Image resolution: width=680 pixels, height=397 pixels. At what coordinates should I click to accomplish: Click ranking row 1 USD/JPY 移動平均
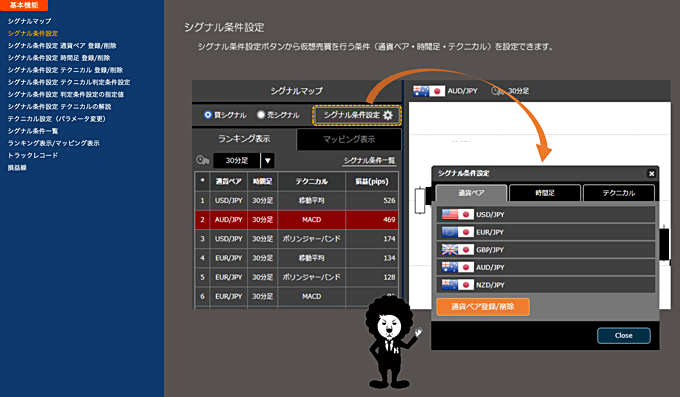click(297, 200)
